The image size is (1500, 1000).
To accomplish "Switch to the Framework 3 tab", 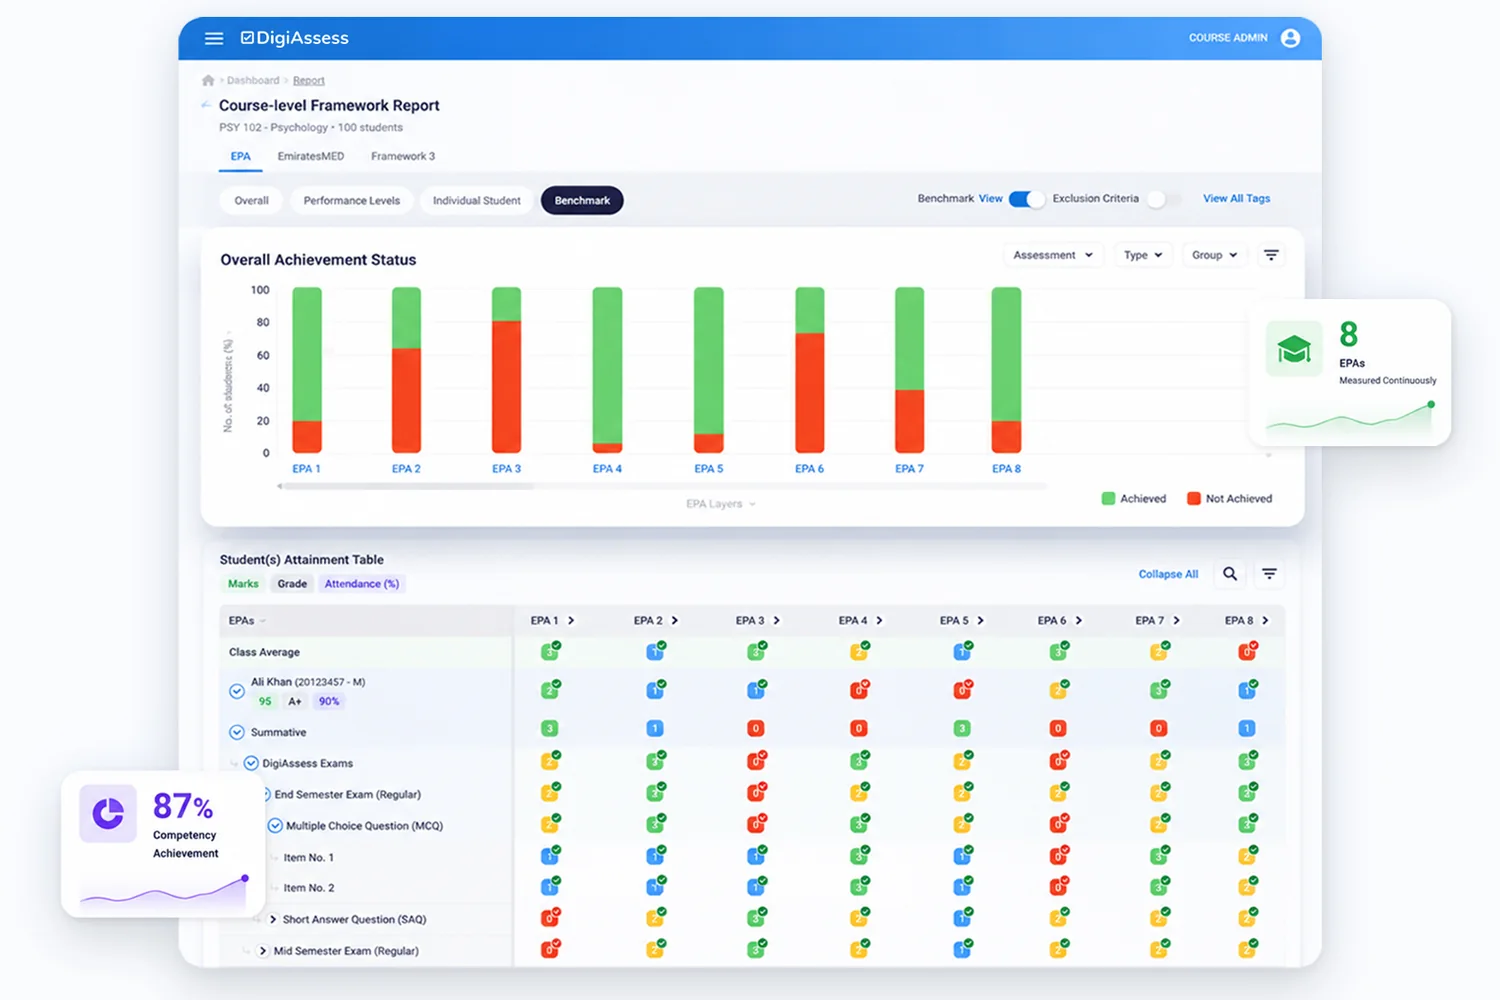I will click(x=403, y=156).
